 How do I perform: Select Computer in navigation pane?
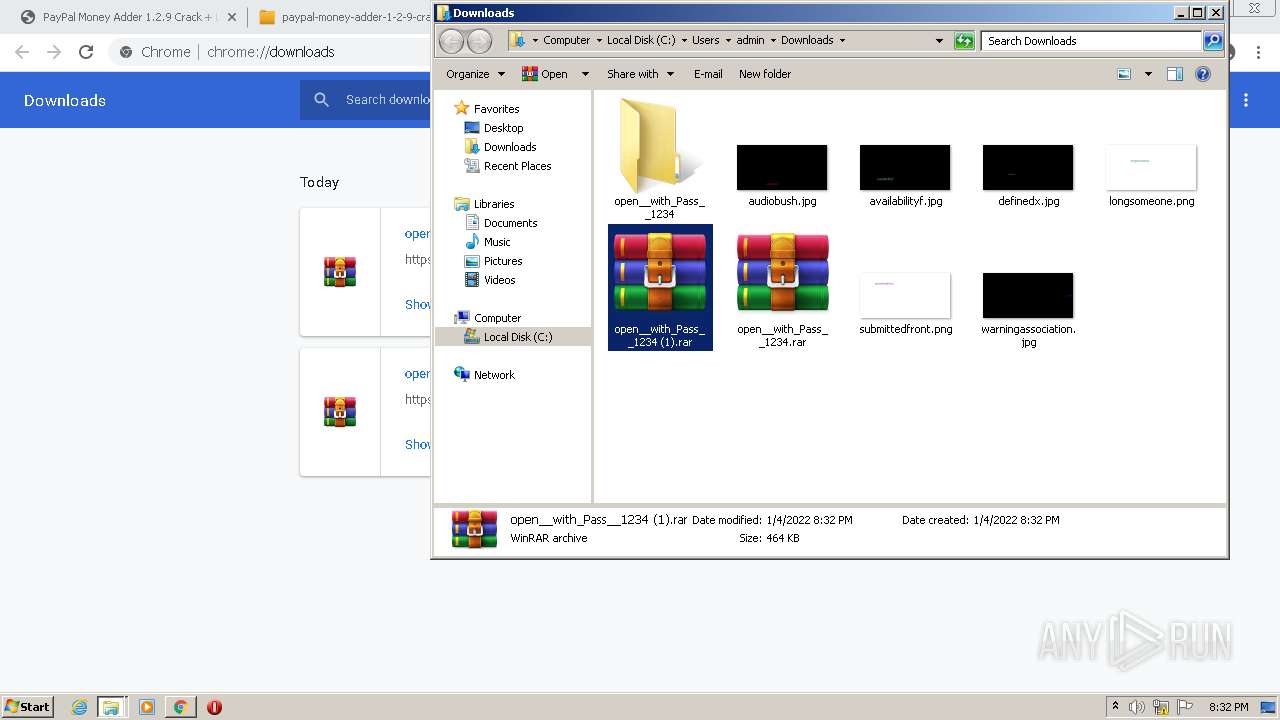[x=488, y=318]
